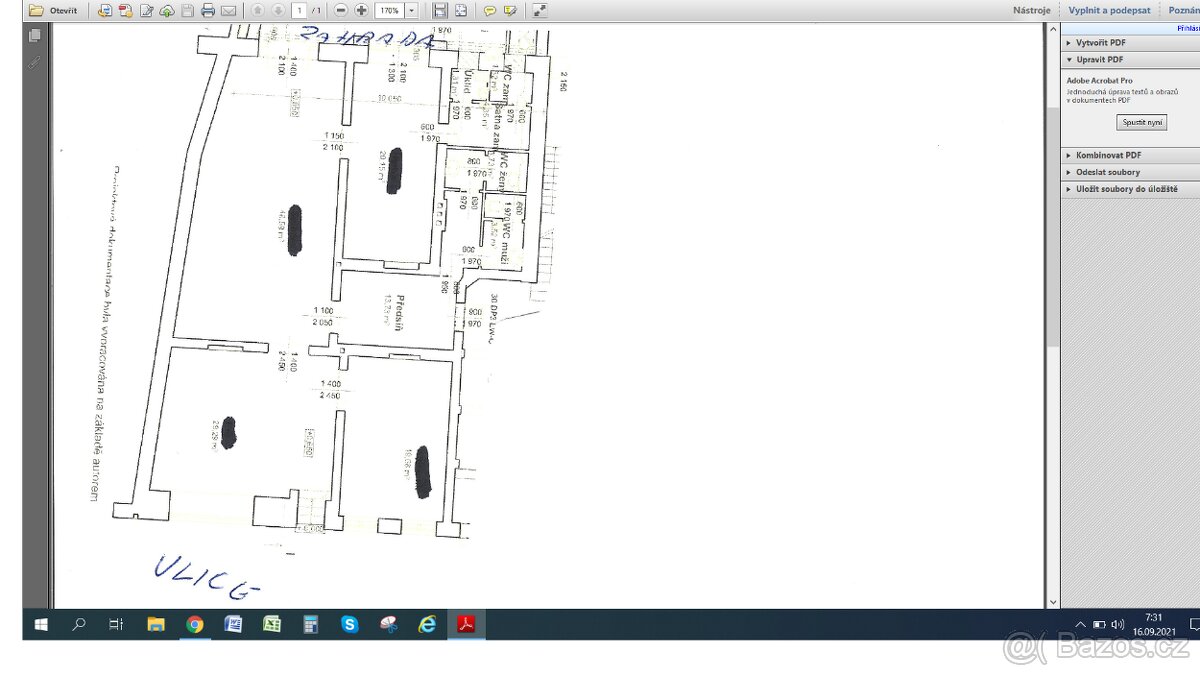Image resolution: width=1200 pixels, height=675 pixels.
Task: Select the highlight text tool icon
Action: (x=511, y=11)
